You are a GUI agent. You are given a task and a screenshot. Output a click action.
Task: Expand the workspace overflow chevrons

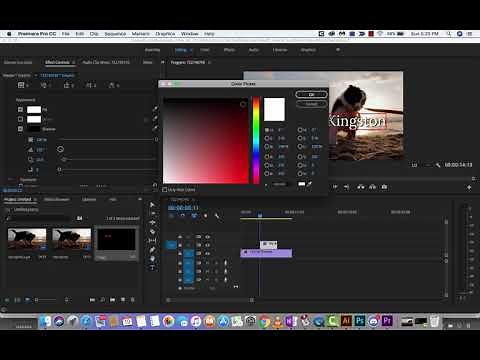(338, 50)
